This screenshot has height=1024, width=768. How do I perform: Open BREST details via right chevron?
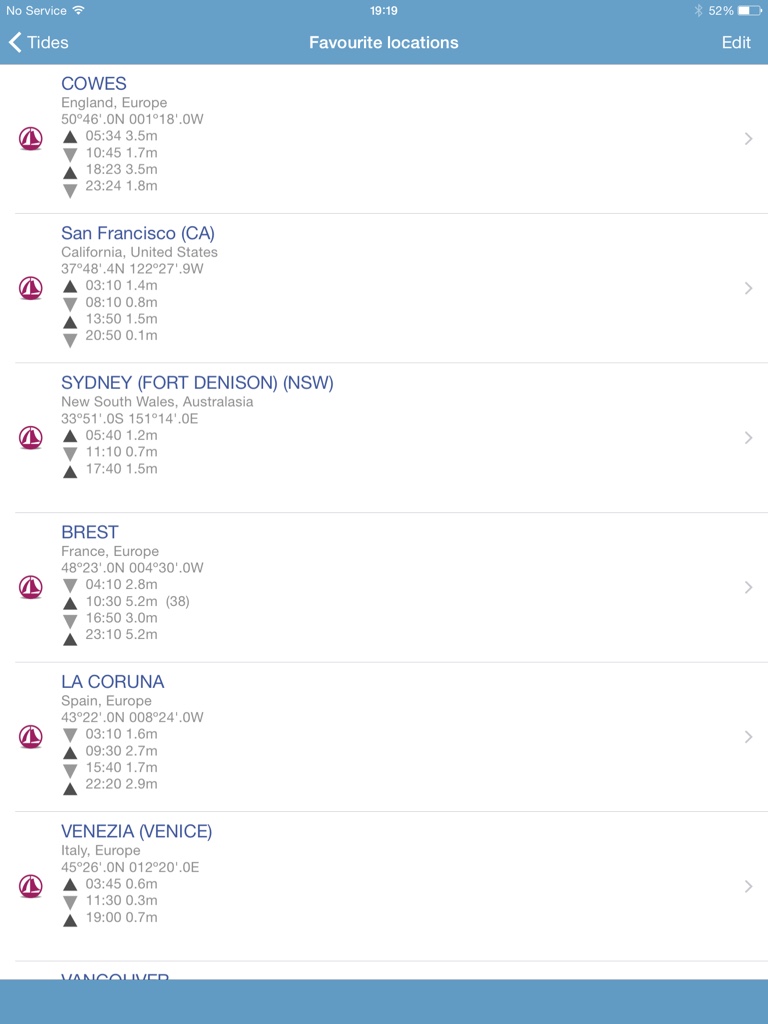pyautogui.click(x=748, y=587)
